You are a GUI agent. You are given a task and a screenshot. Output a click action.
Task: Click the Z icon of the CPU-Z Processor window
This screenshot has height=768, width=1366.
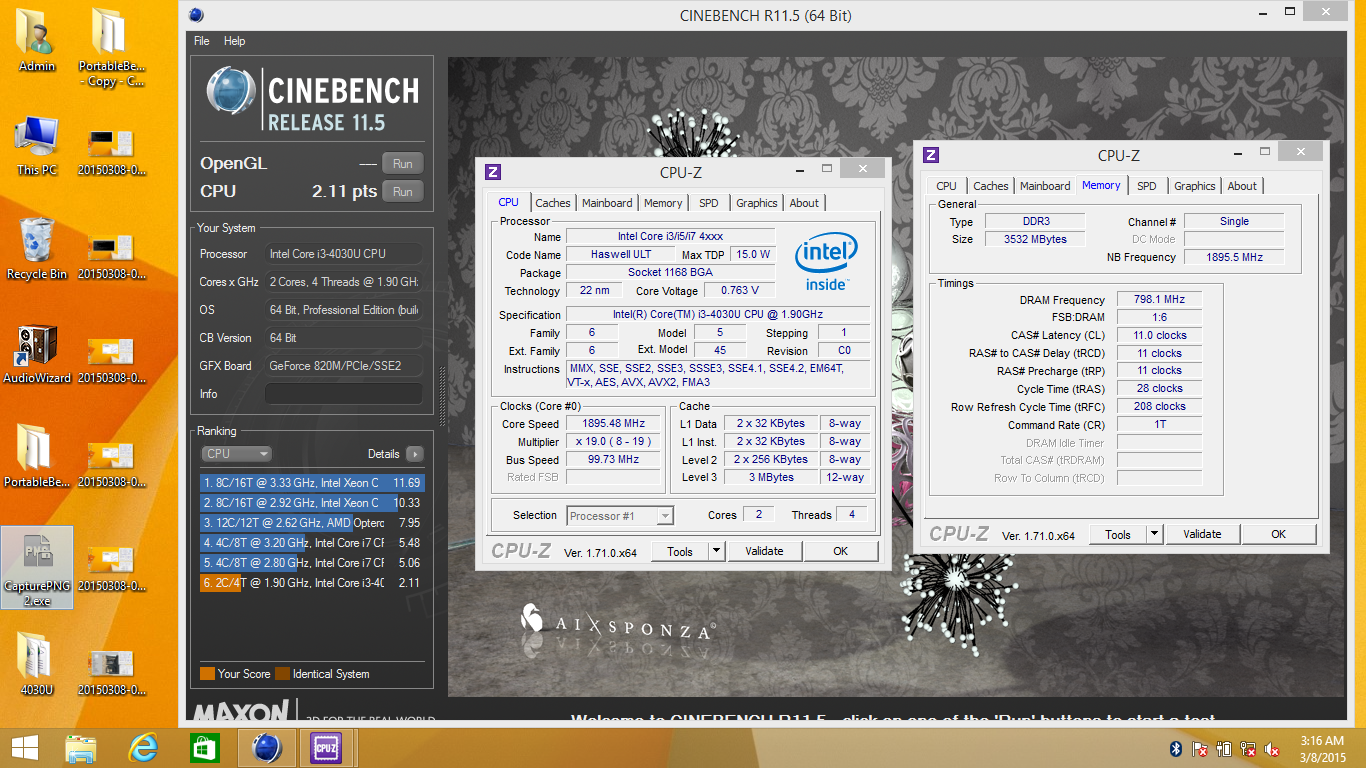(x=492, y=172)
